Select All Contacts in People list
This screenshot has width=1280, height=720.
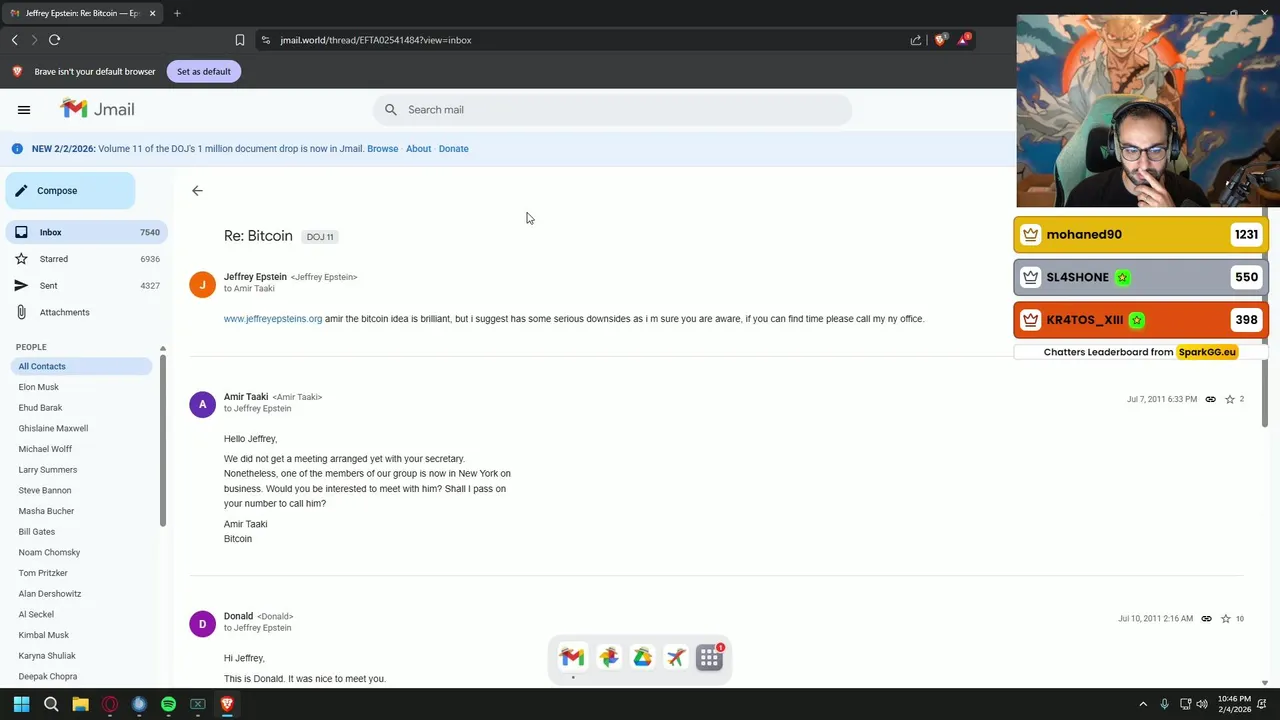(79, 366)
